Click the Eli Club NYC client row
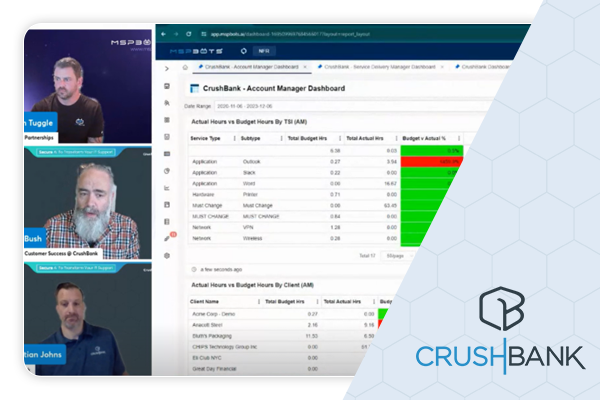The height and width of the screenshot is (400, 600). (x=277, y=358)
